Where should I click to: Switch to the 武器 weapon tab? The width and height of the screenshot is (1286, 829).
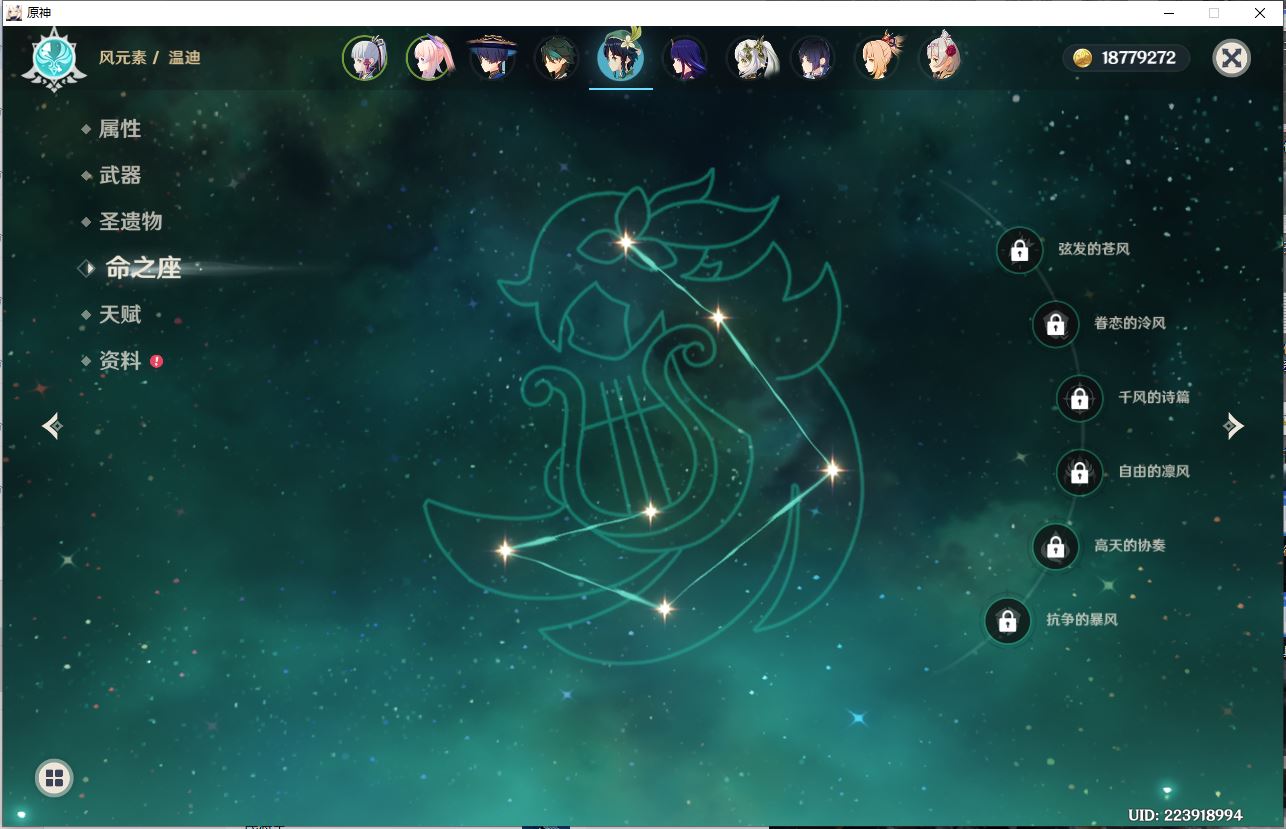[x=119, y=175]
